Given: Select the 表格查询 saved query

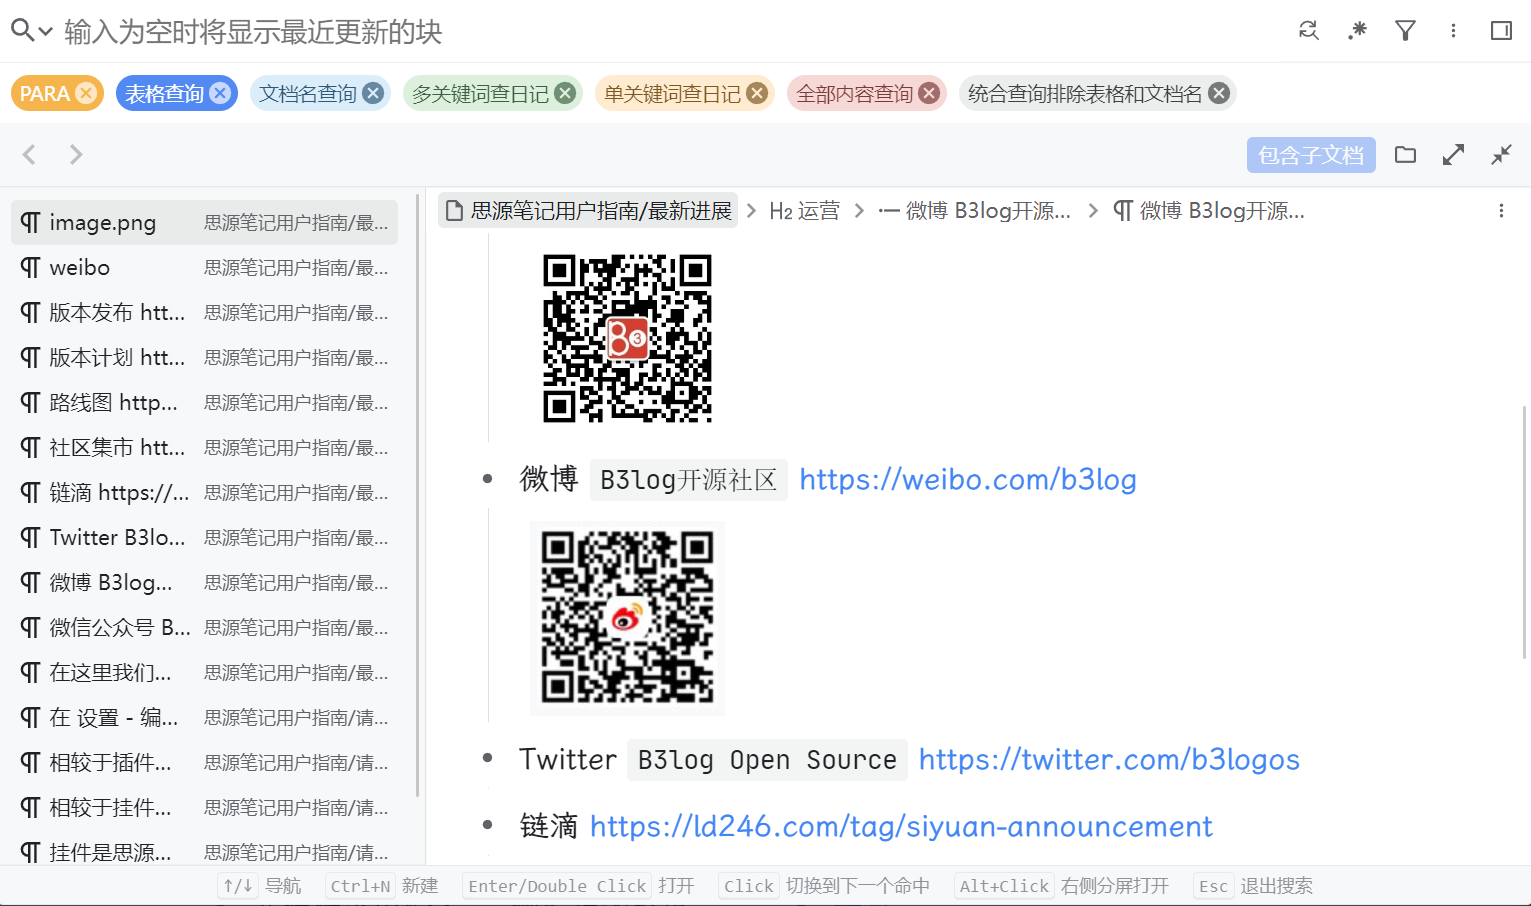Looking at the screenshot, I should click(164, 93).
